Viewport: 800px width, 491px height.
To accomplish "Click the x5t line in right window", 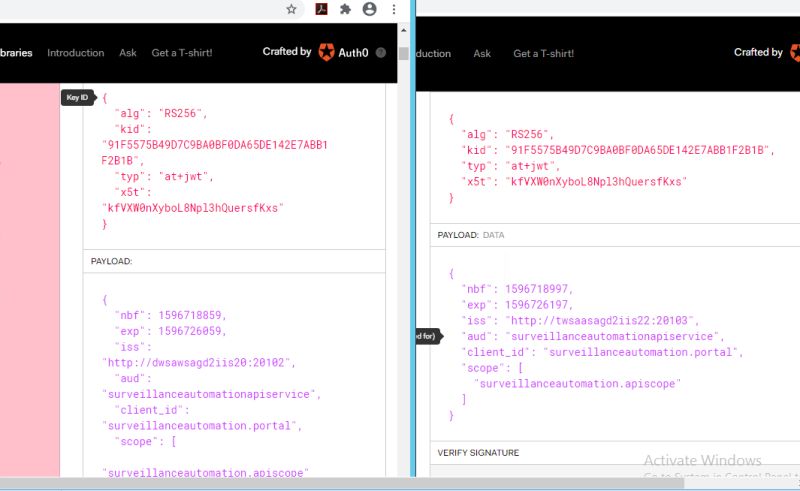I will pyautogui.click(x=574, y=182).
